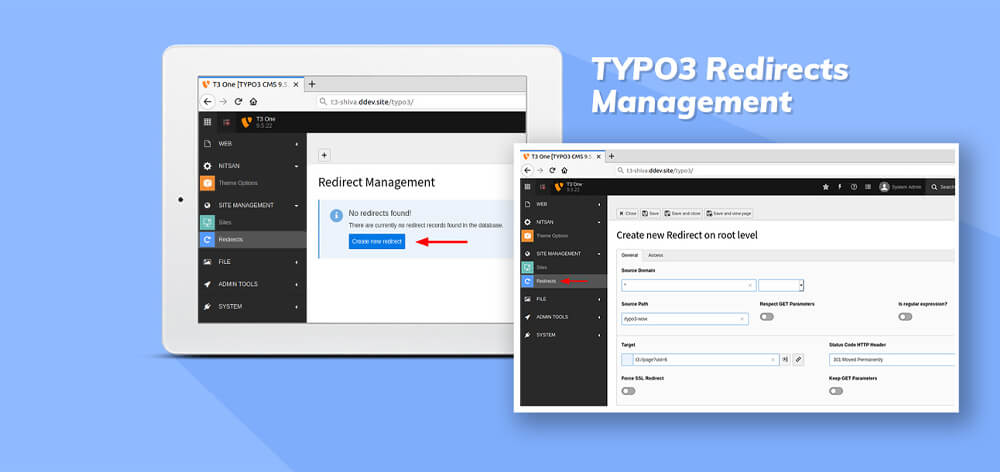
Task: Expand WEB group arrow in right window
Action: tap(599, 204)
